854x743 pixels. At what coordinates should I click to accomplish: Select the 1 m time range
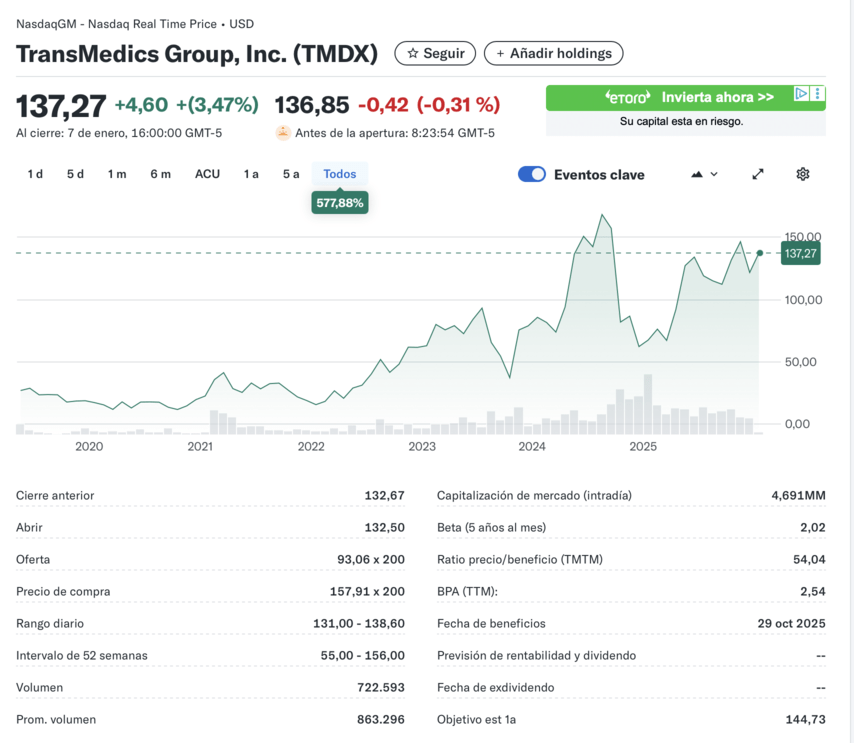coord(117,174)
